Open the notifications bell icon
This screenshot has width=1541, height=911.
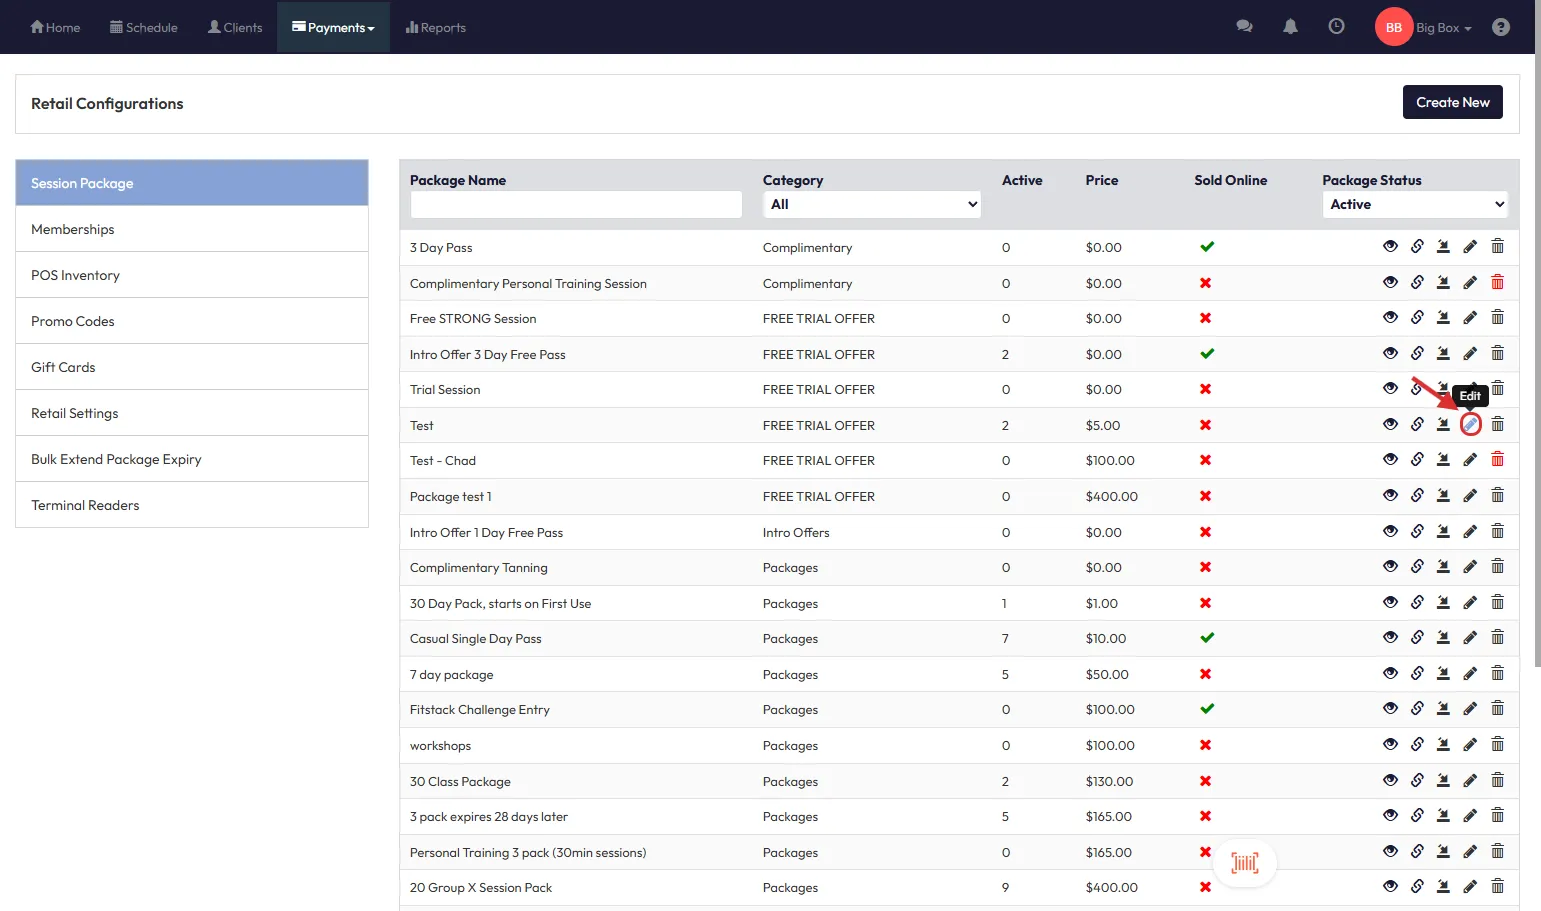pos(1290,27)
